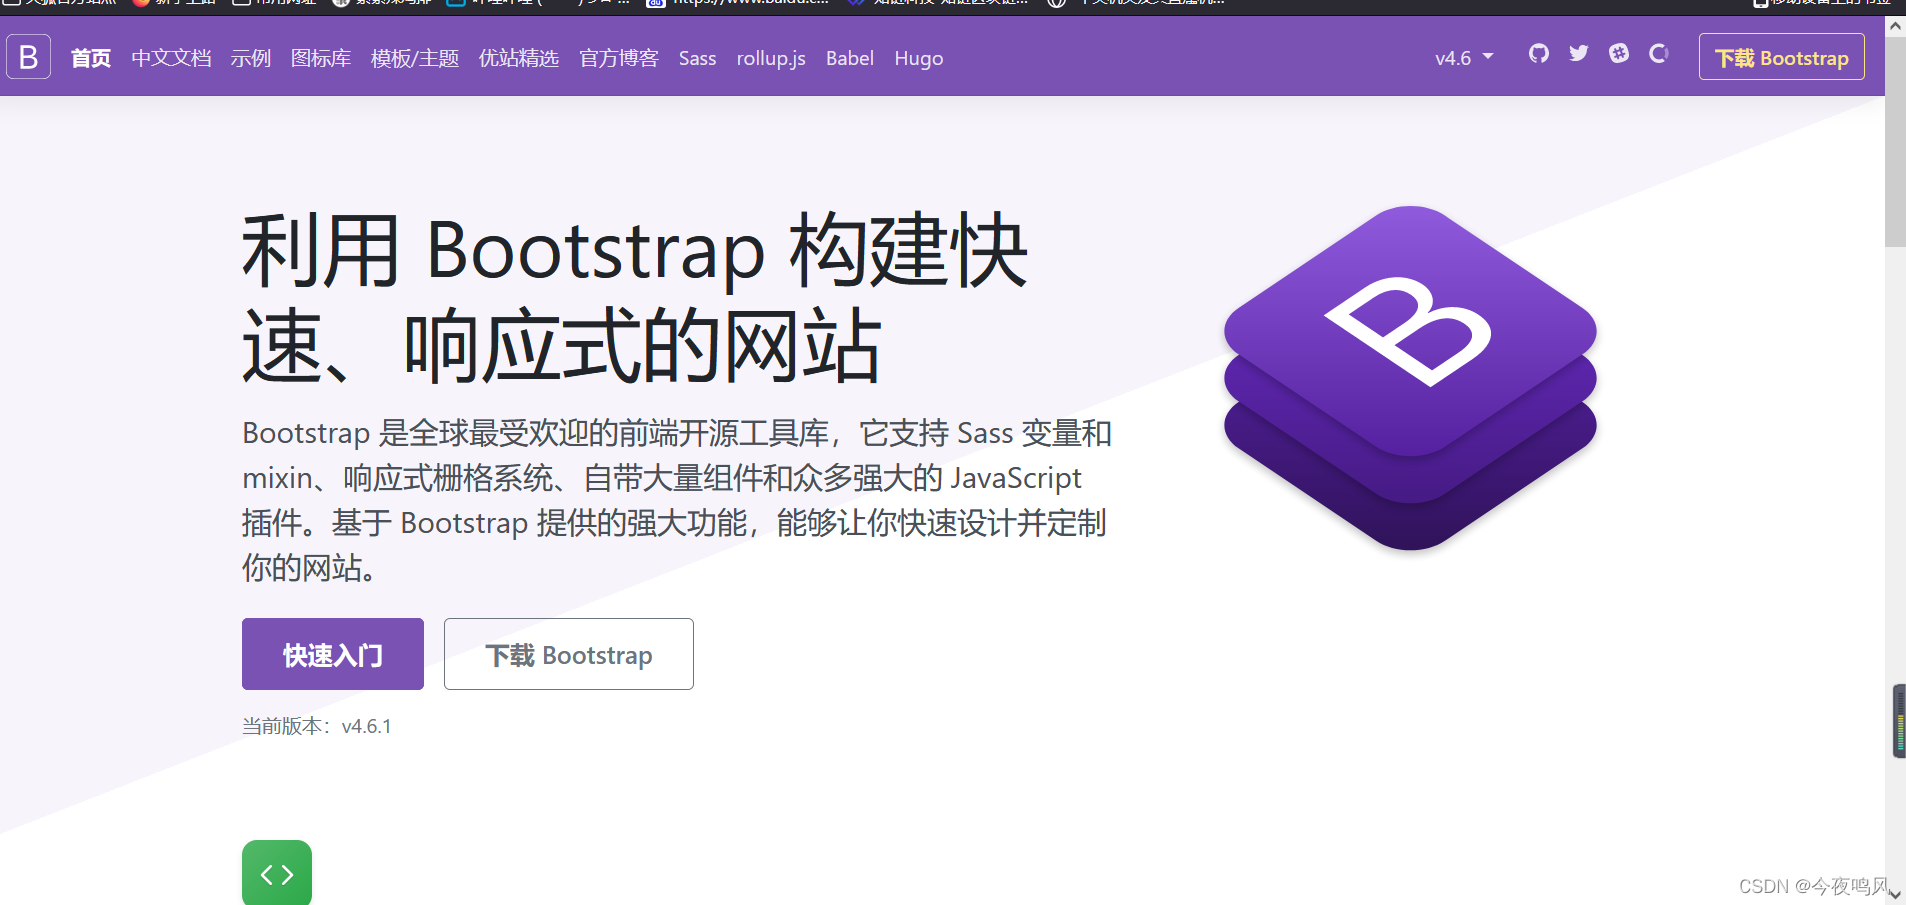Screen dimensions: 1906x905
Task: Click the scrollbar up arrow
Action: click(1895, 26)
